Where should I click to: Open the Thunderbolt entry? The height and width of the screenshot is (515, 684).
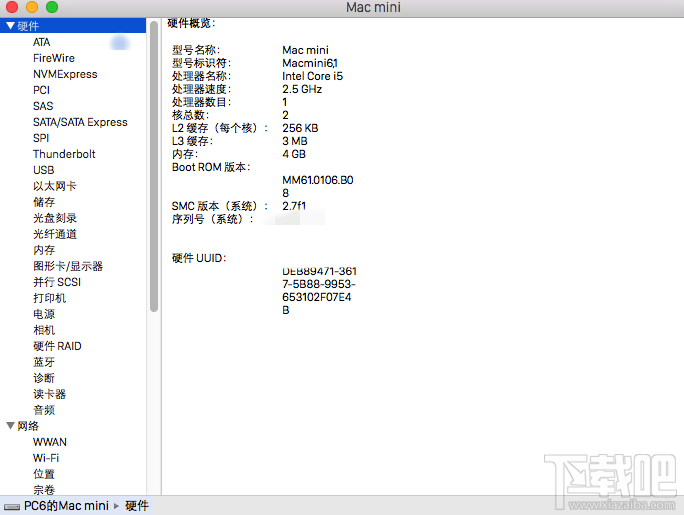click(x=64, y=154)
